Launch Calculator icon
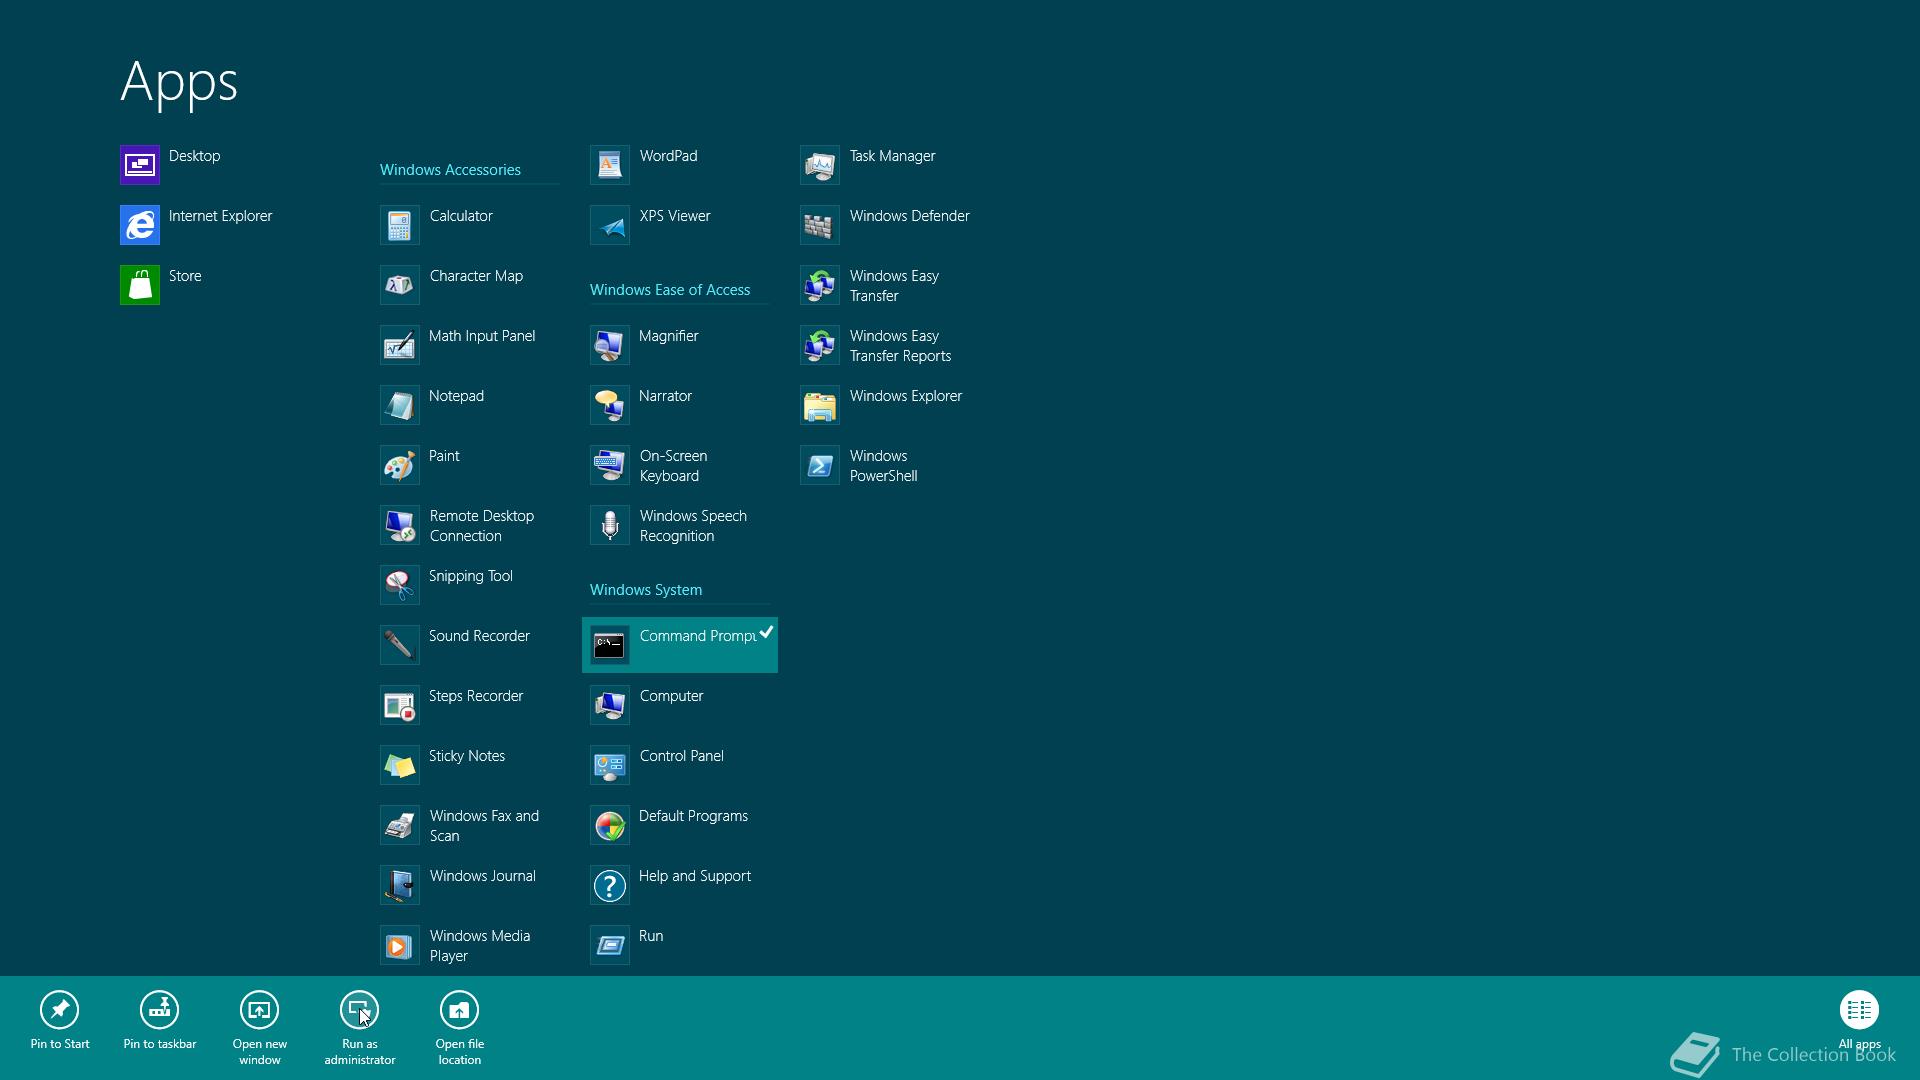 pyautogui.click(x=400, y=225)
